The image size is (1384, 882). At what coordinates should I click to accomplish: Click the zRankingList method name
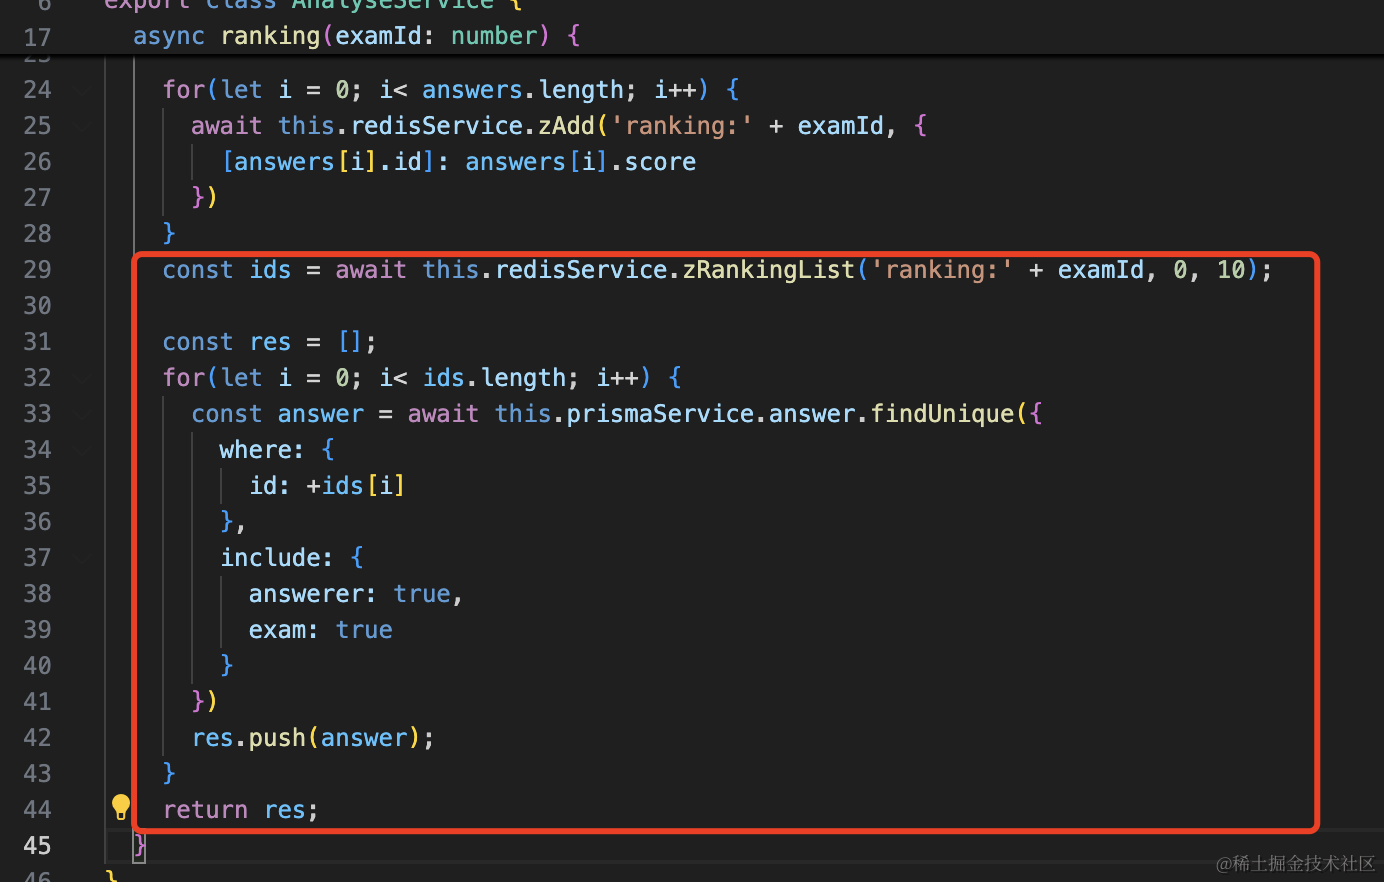[768, 270]
